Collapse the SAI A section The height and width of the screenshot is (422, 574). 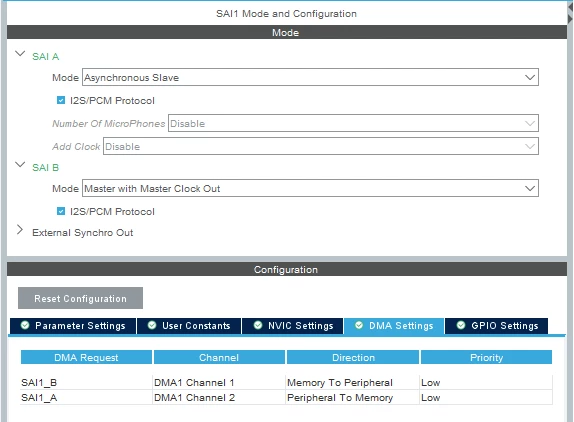click(x=20, y=54)
